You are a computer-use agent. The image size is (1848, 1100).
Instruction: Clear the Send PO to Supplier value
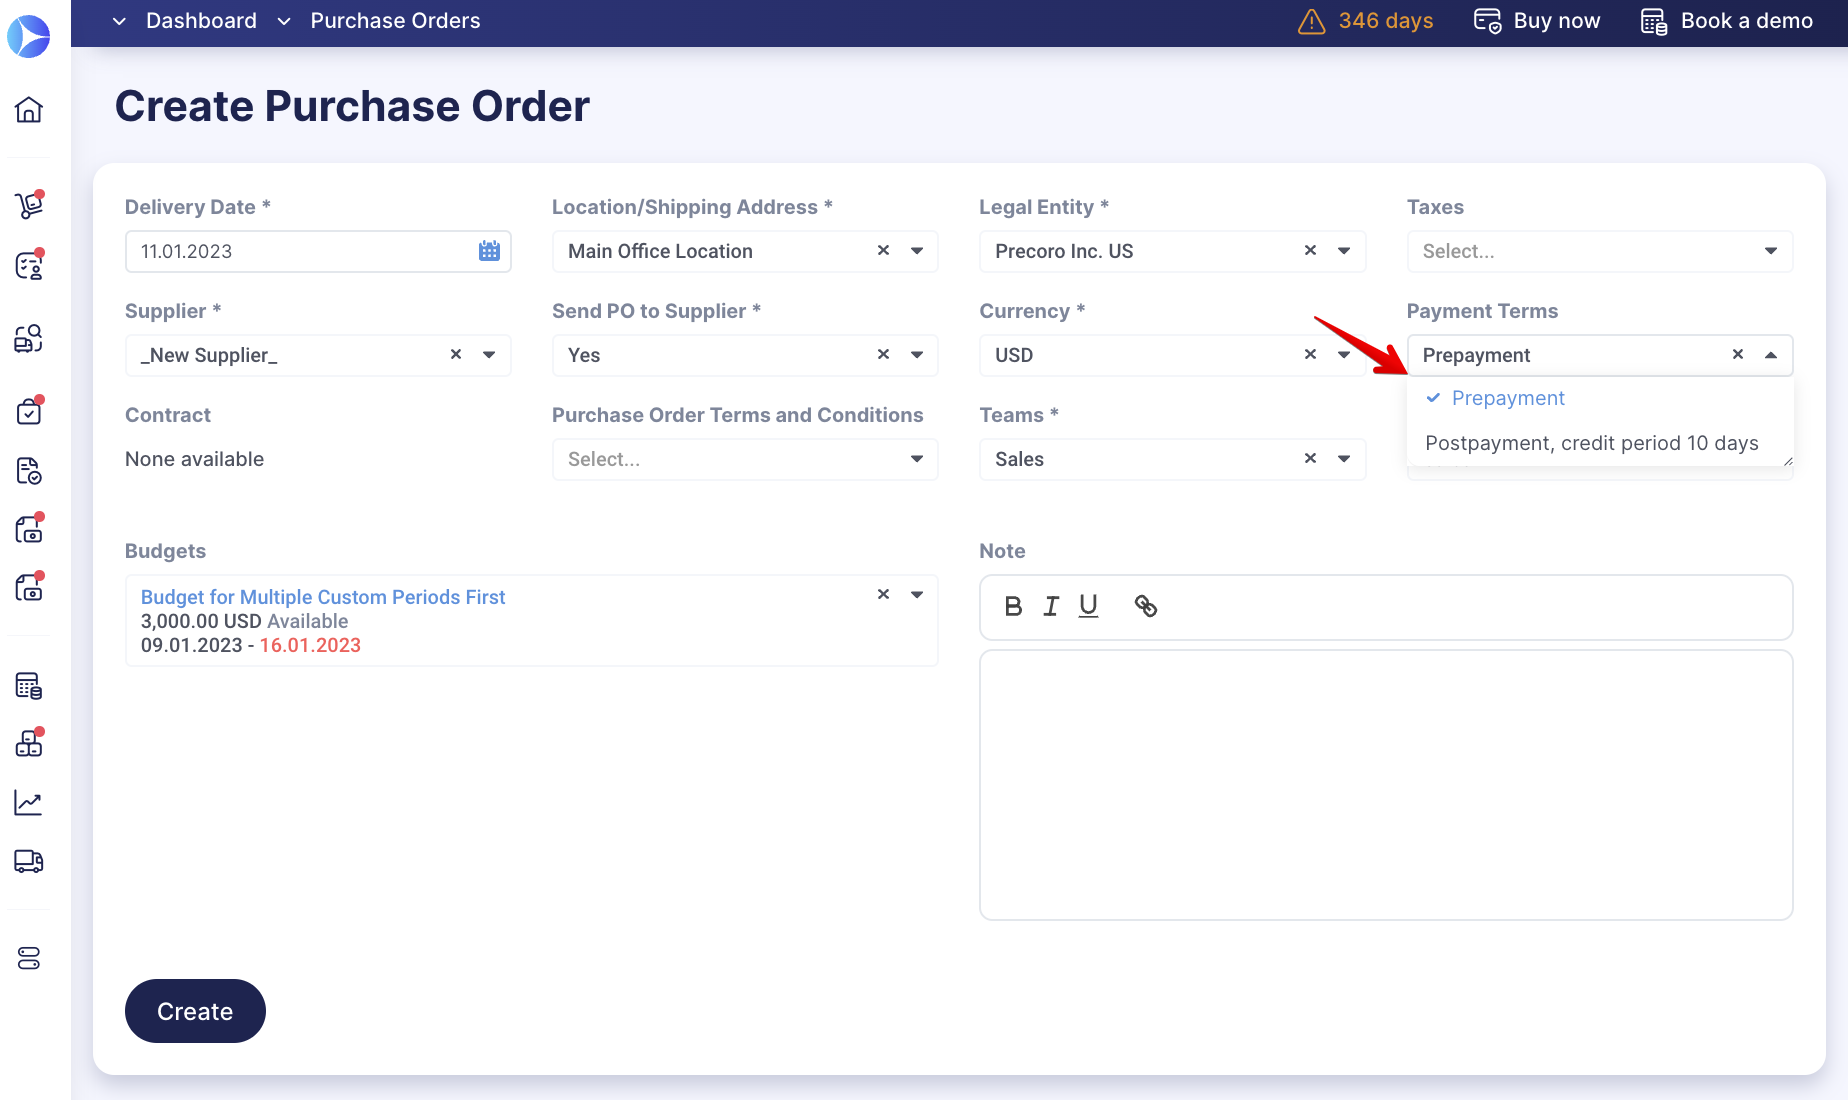[x=883, y=354]
